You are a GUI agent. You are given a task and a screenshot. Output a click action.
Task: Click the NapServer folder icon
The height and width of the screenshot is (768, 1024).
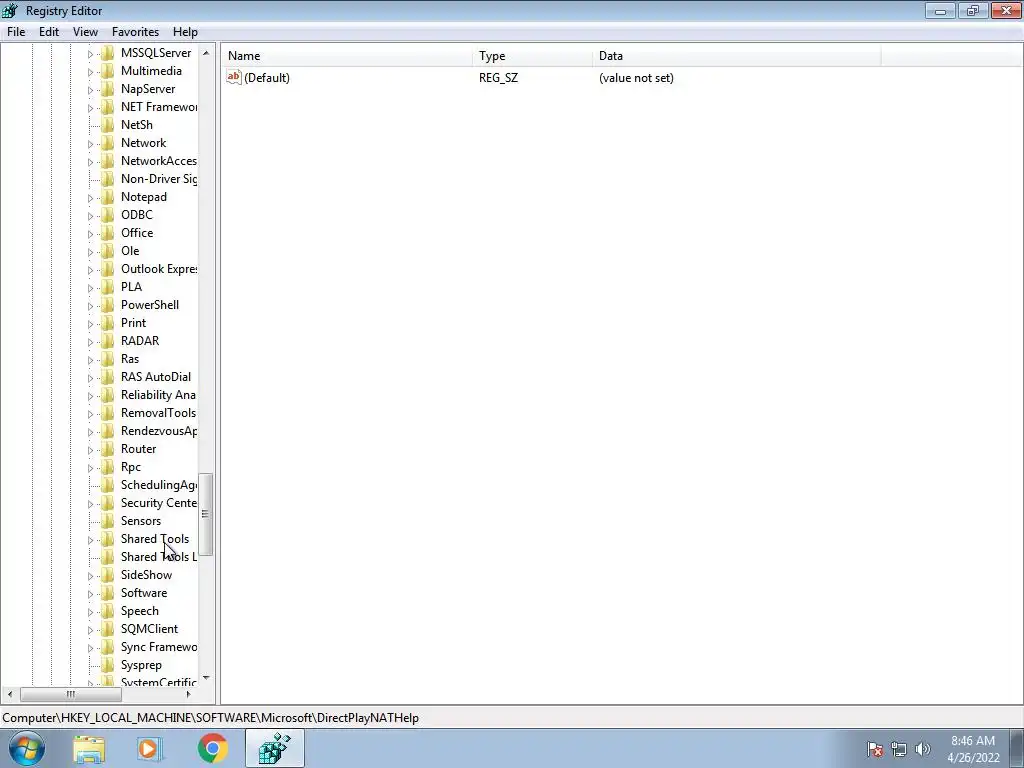[108, 89]
